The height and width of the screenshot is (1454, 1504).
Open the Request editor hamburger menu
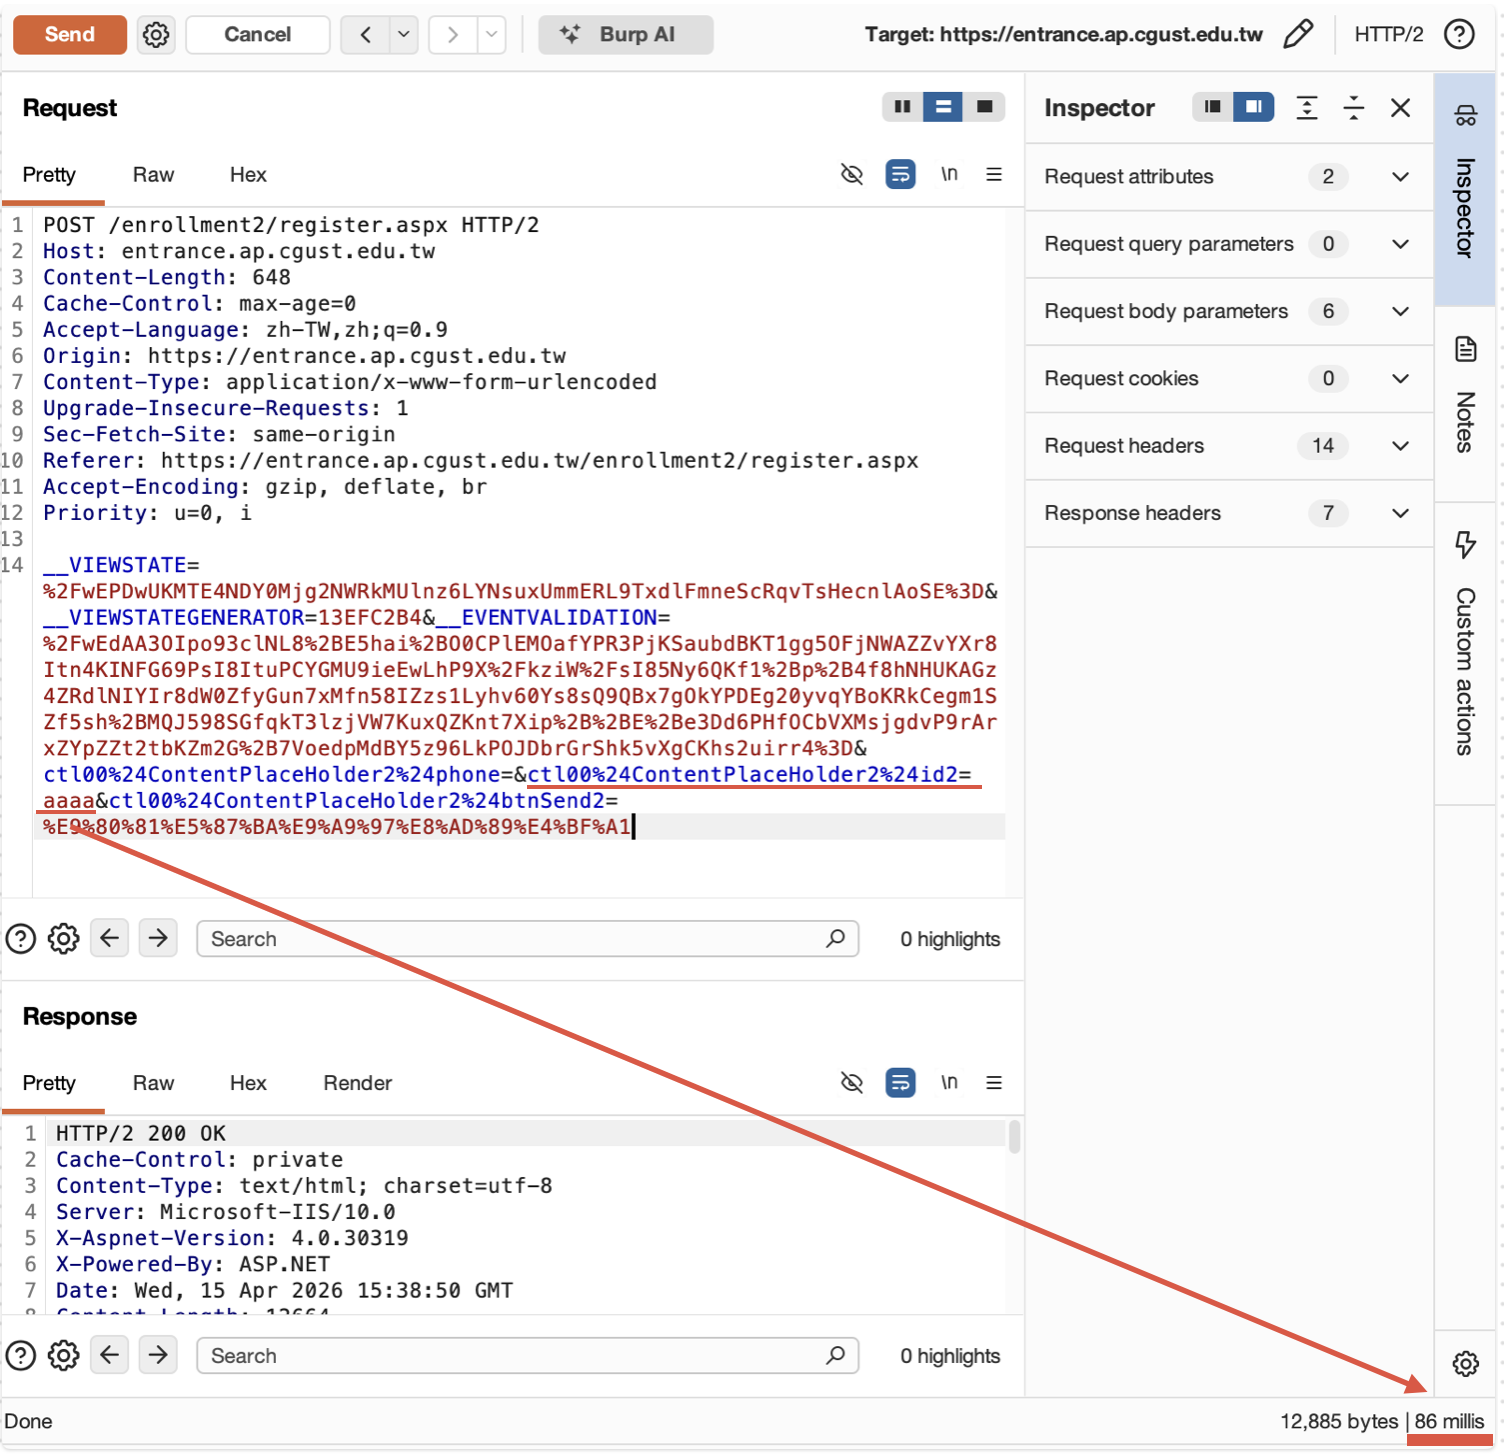click(x=994, y=174)
